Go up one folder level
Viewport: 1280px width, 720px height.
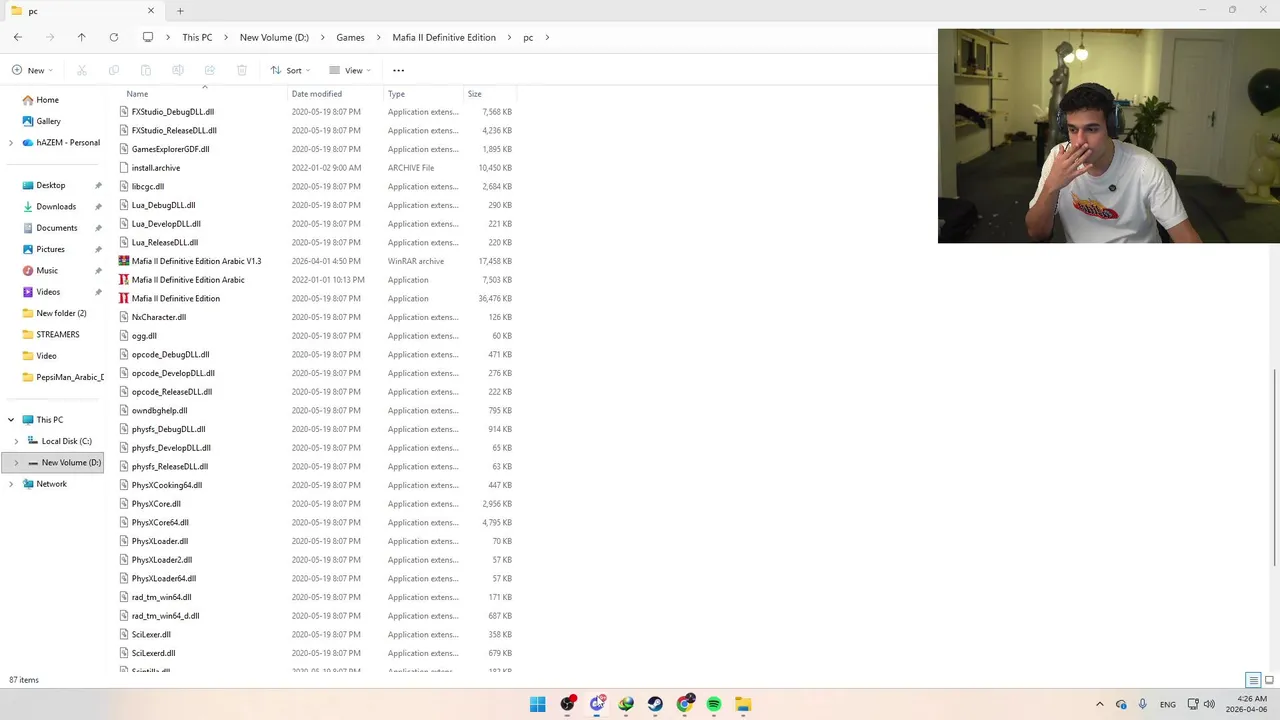tap(82, 37)
